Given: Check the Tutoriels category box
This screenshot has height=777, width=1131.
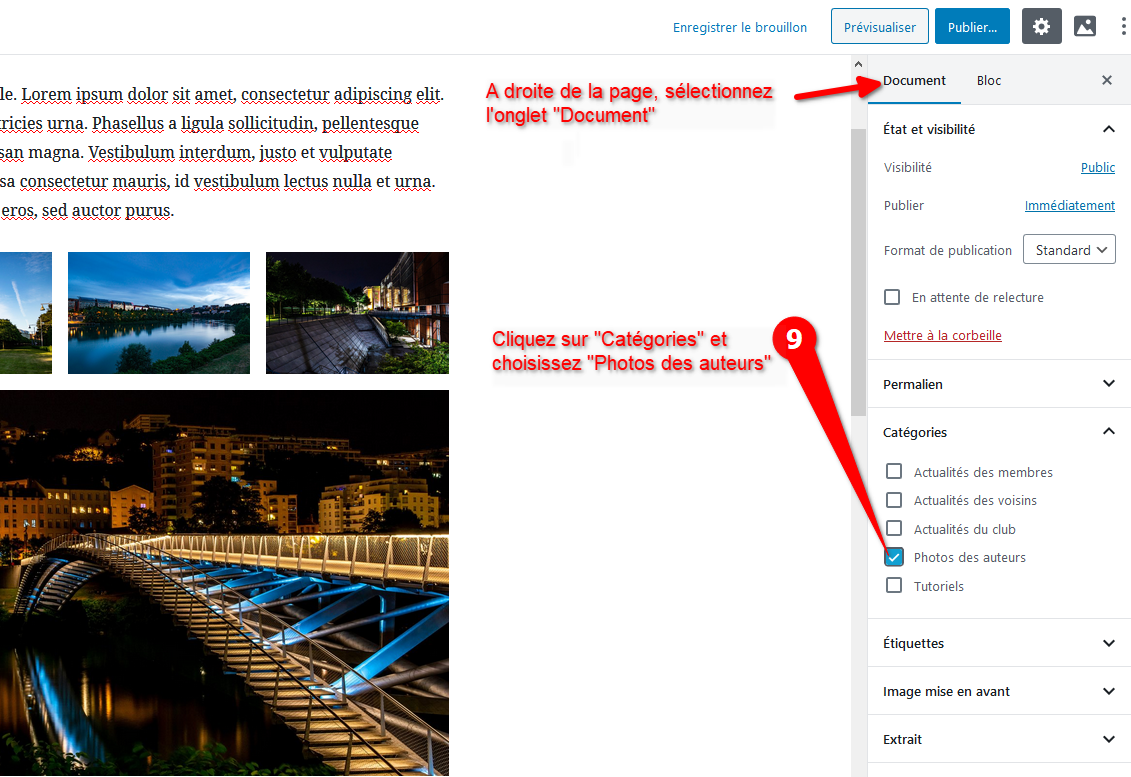Looking at the screenshot, I should [894, 586].
